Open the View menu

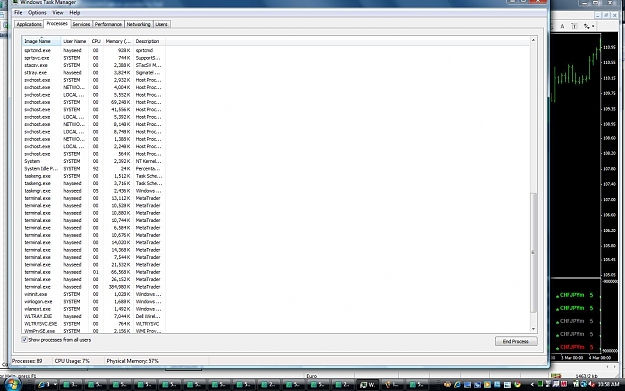[x=58, y=13]
